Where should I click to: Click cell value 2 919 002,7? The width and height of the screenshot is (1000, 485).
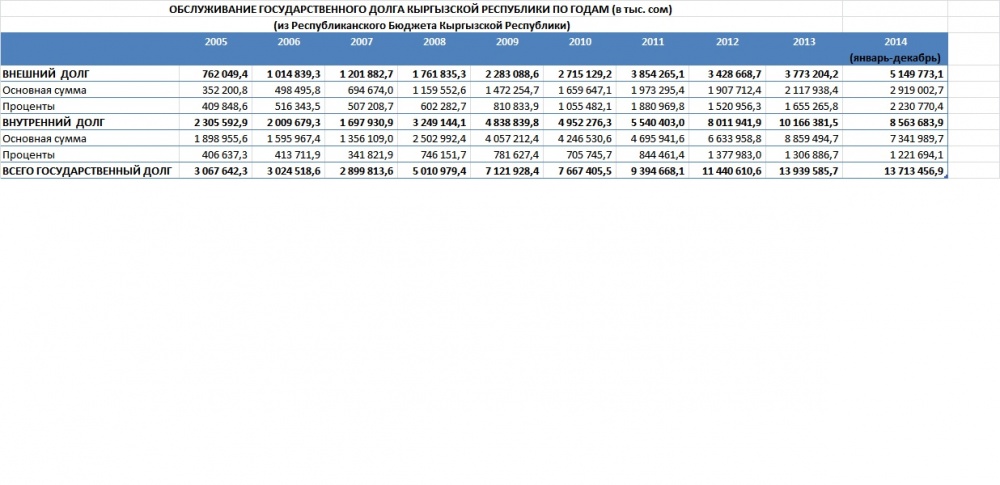[917, 90]
